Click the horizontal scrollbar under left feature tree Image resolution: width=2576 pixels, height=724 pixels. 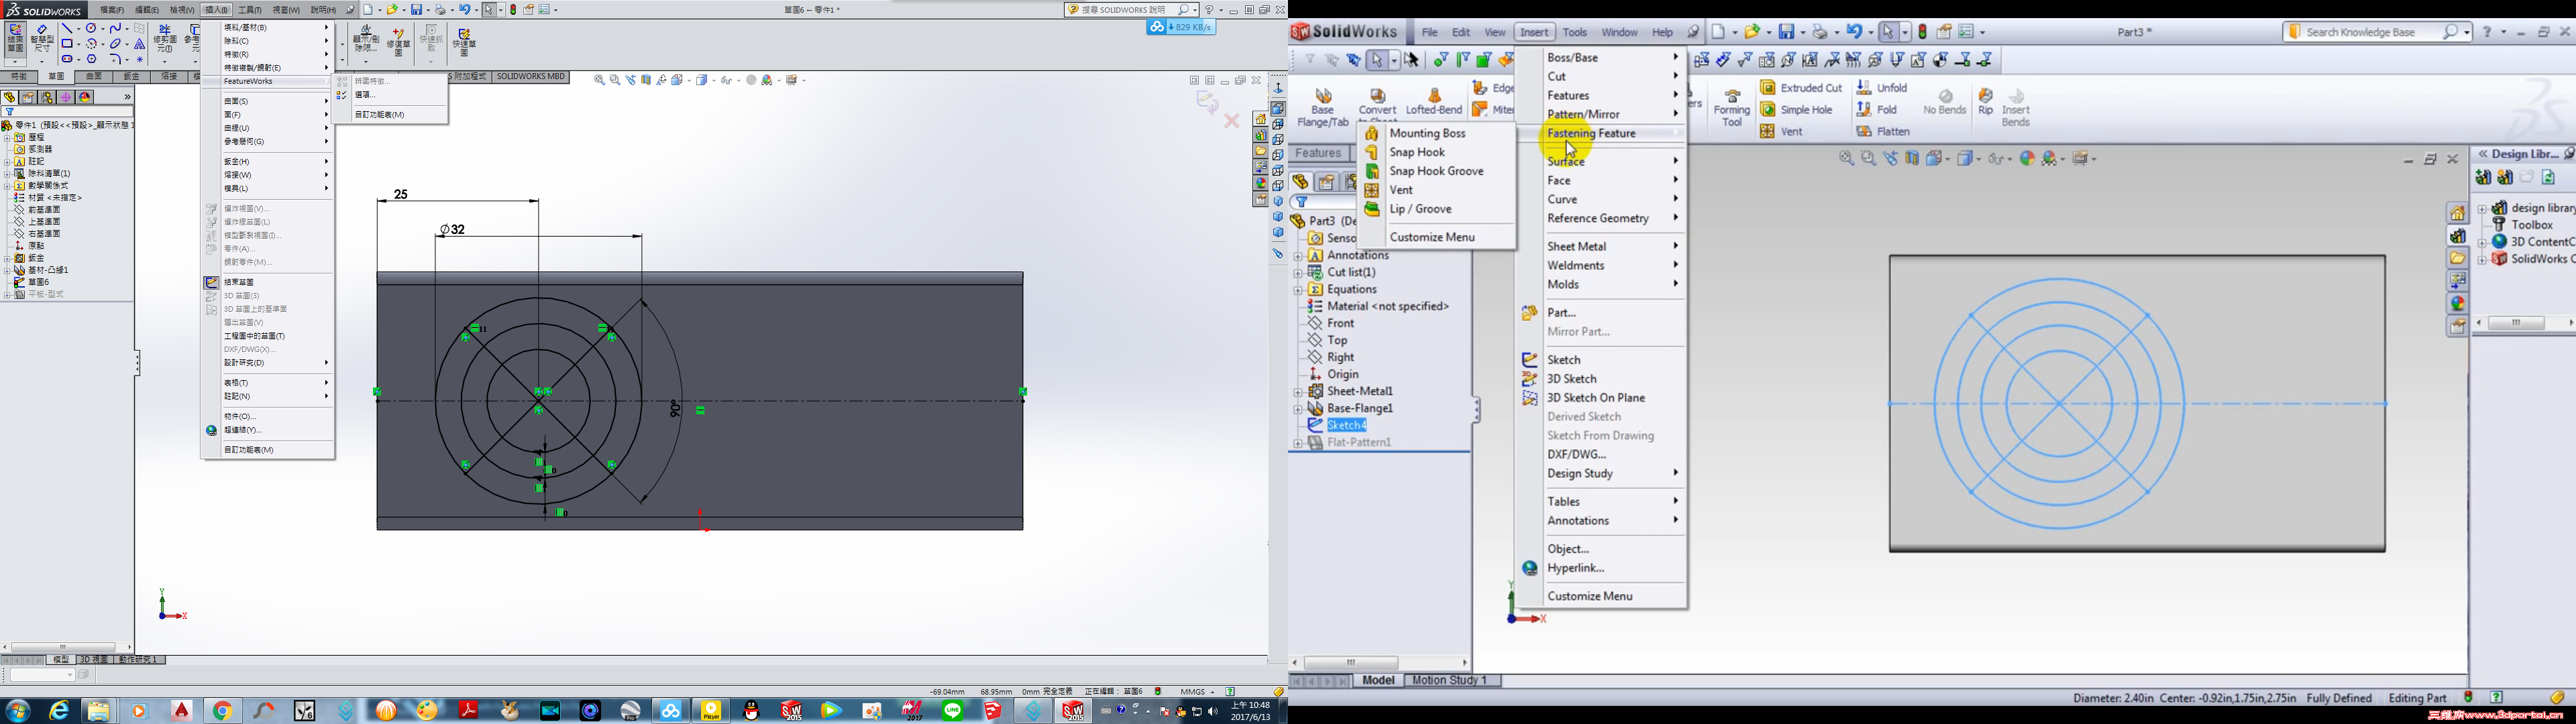pos(68,647)
